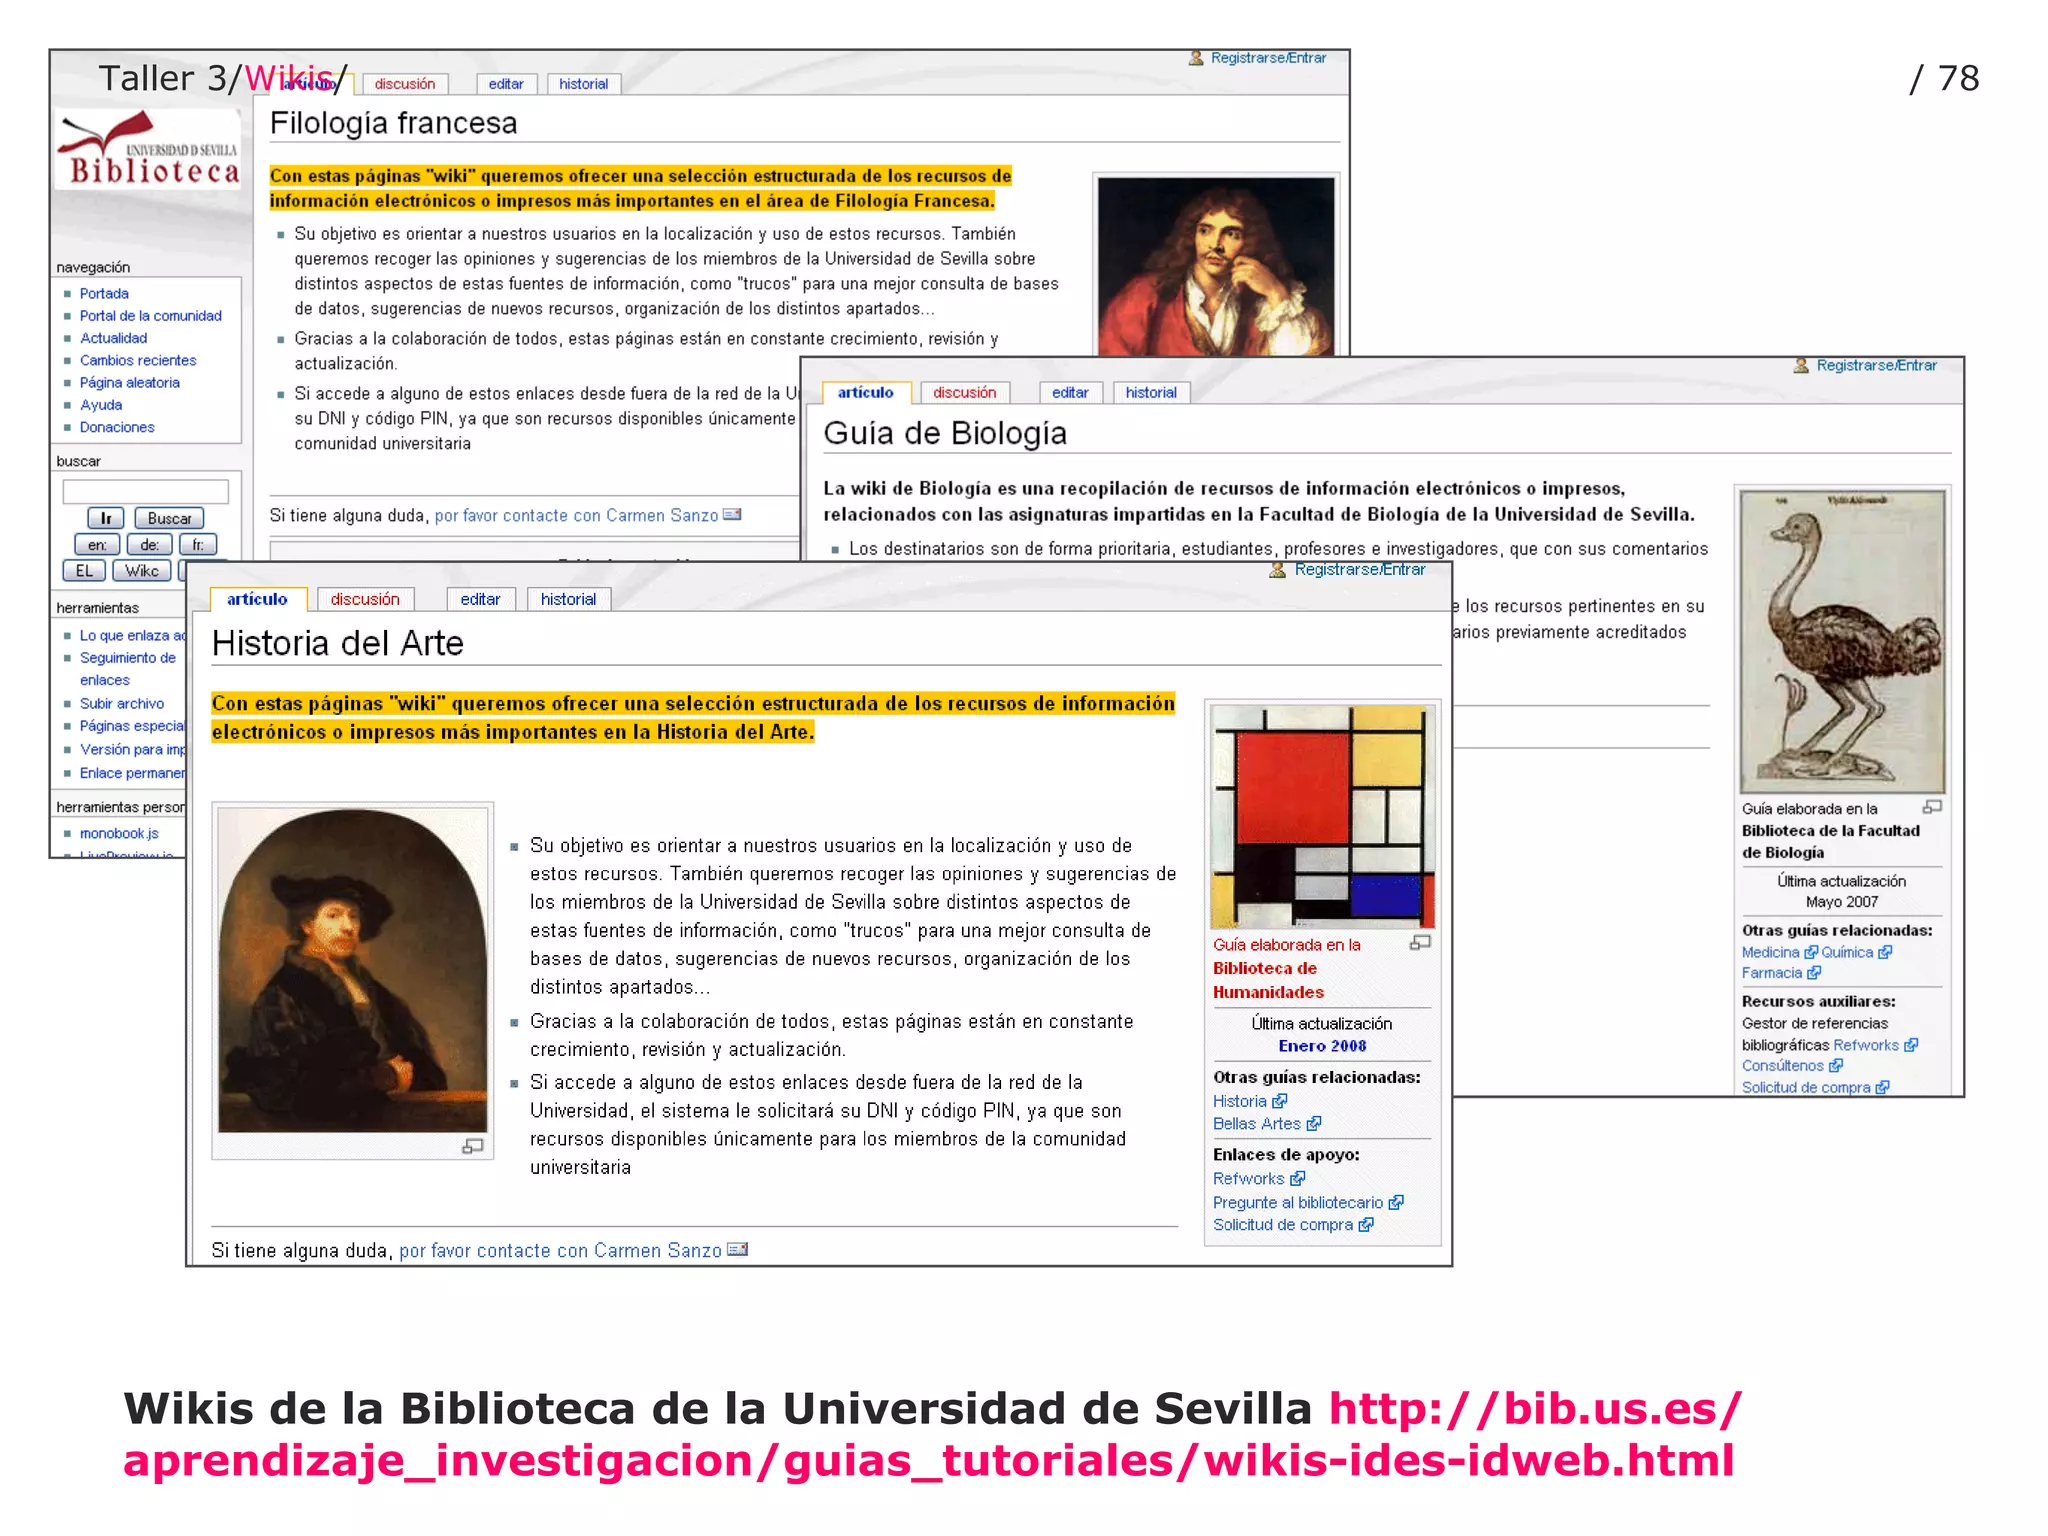
Task: Open discusión tab in Guía de Biología window
Action: 965,392
